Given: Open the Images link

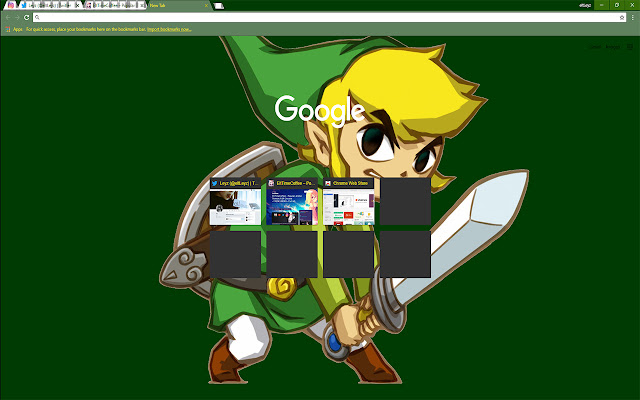Looking at the screenshot, I should coord(613,47).
